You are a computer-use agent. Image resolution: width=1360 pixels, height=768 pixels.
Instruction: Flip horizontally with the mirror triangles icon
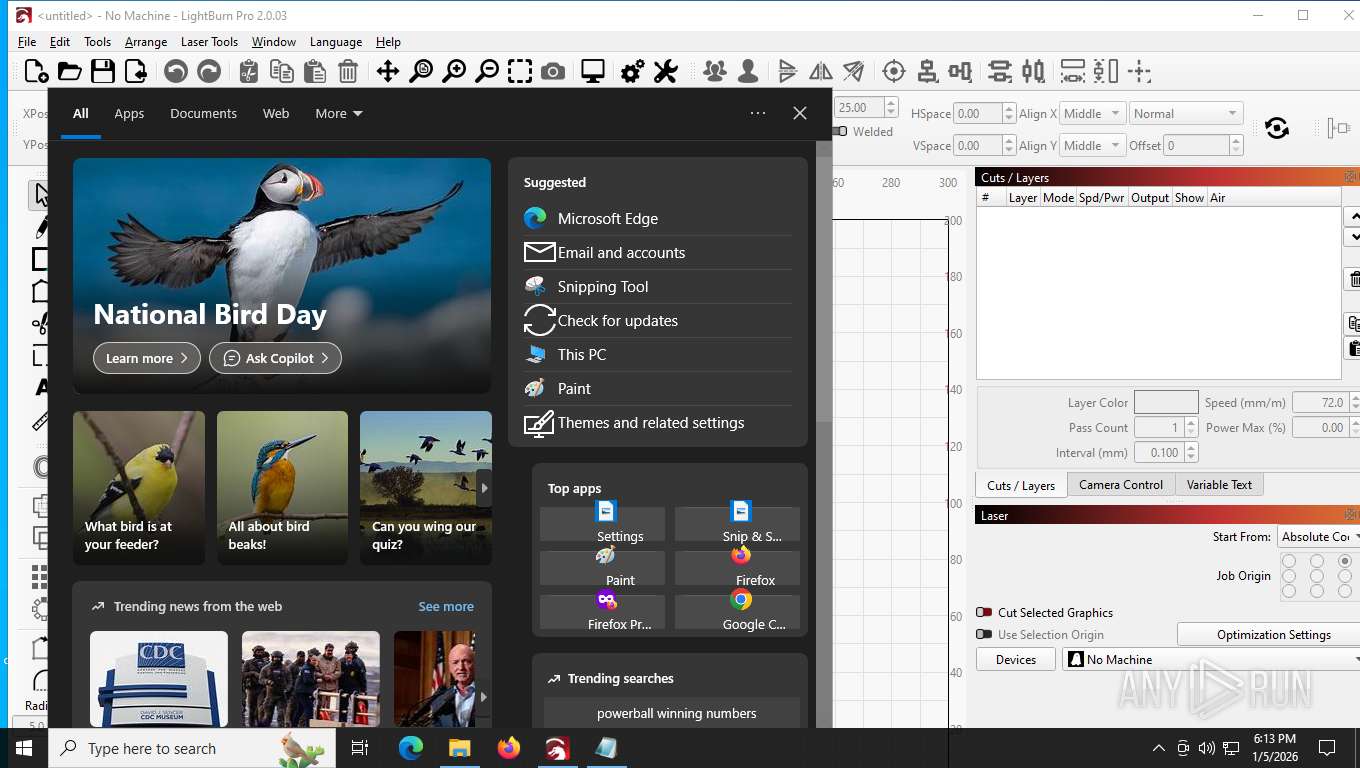coord(820,71)
